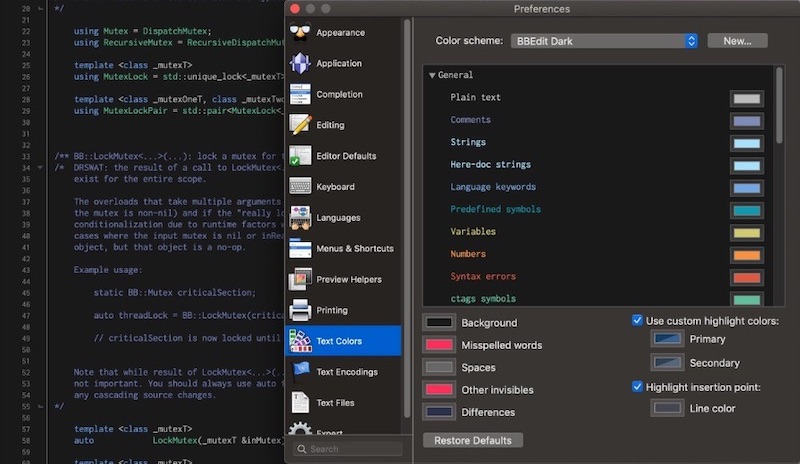Screen dimensions: 800x464
Task: Click "Language keywords" row text
Action: click(493, 187)
